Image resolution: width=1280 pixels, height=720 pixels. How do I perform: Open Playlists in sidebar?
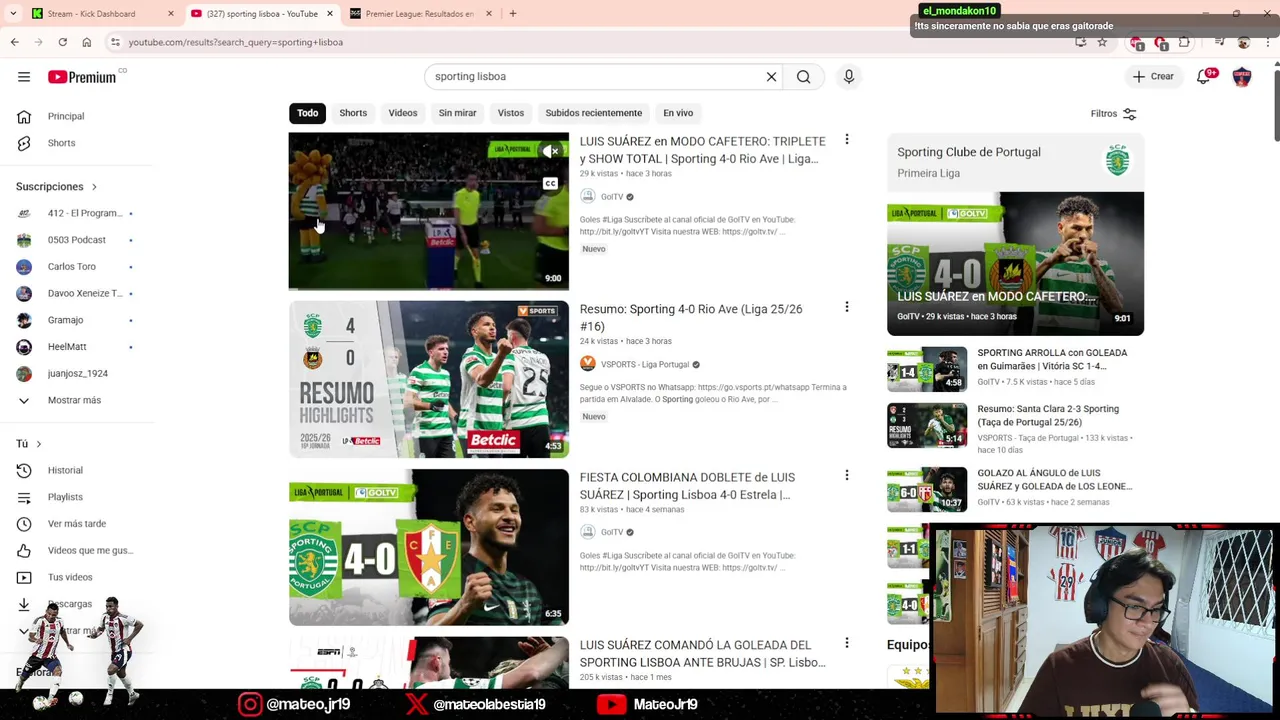[66, 497]
